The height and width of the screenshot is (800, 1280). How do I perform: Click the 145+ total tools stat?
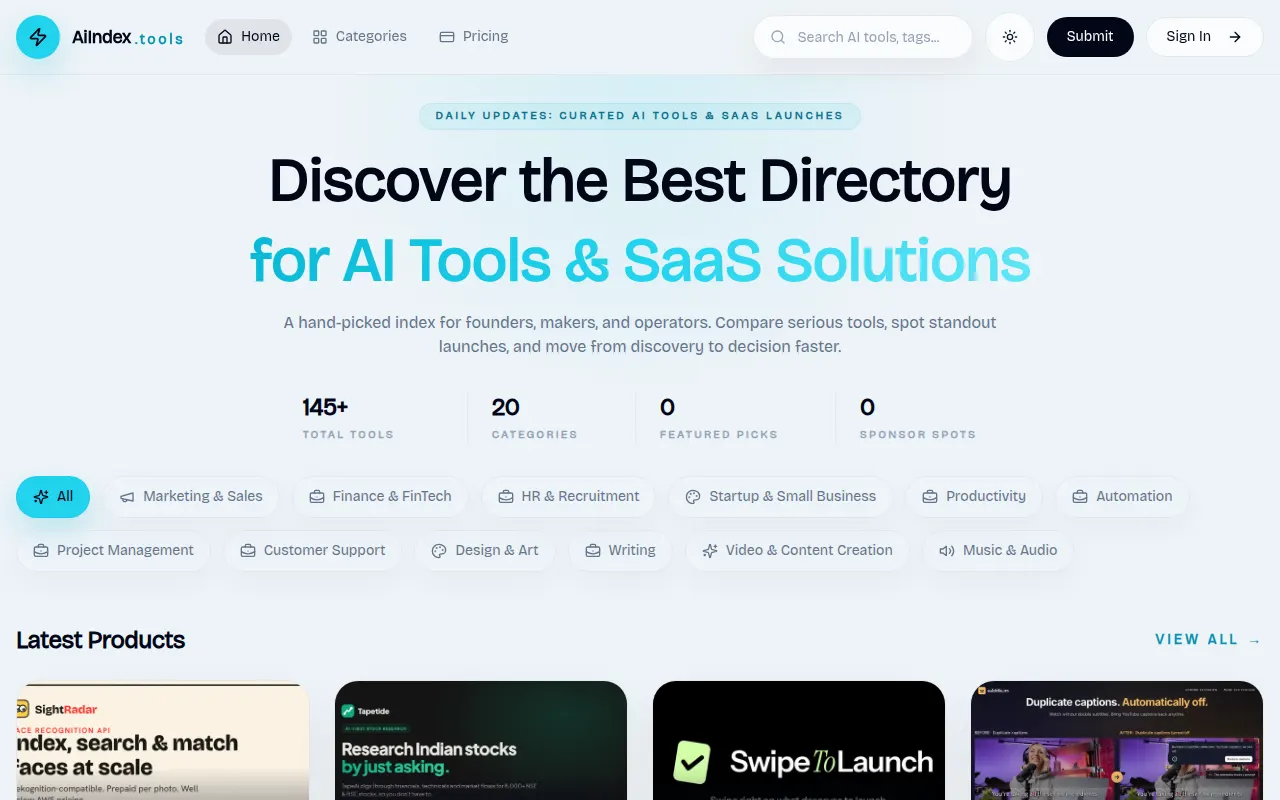pyautogui.click(x=348, y=418)
